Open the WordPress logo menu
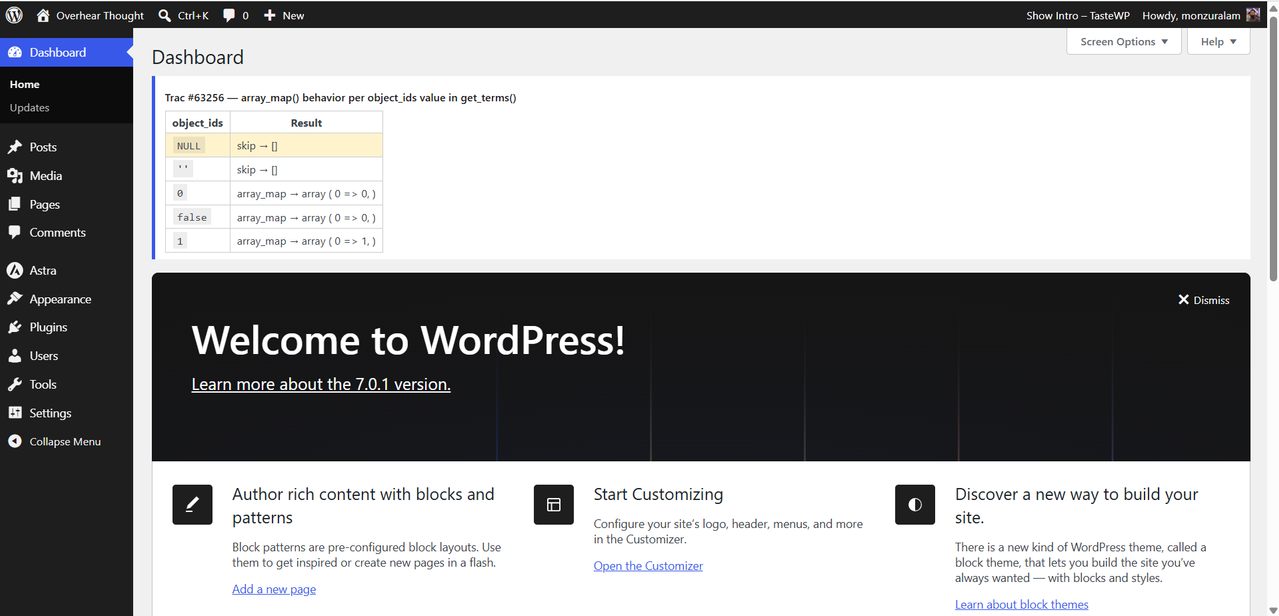The height and width of the screenshot is (616, 1279). [14, 15]
